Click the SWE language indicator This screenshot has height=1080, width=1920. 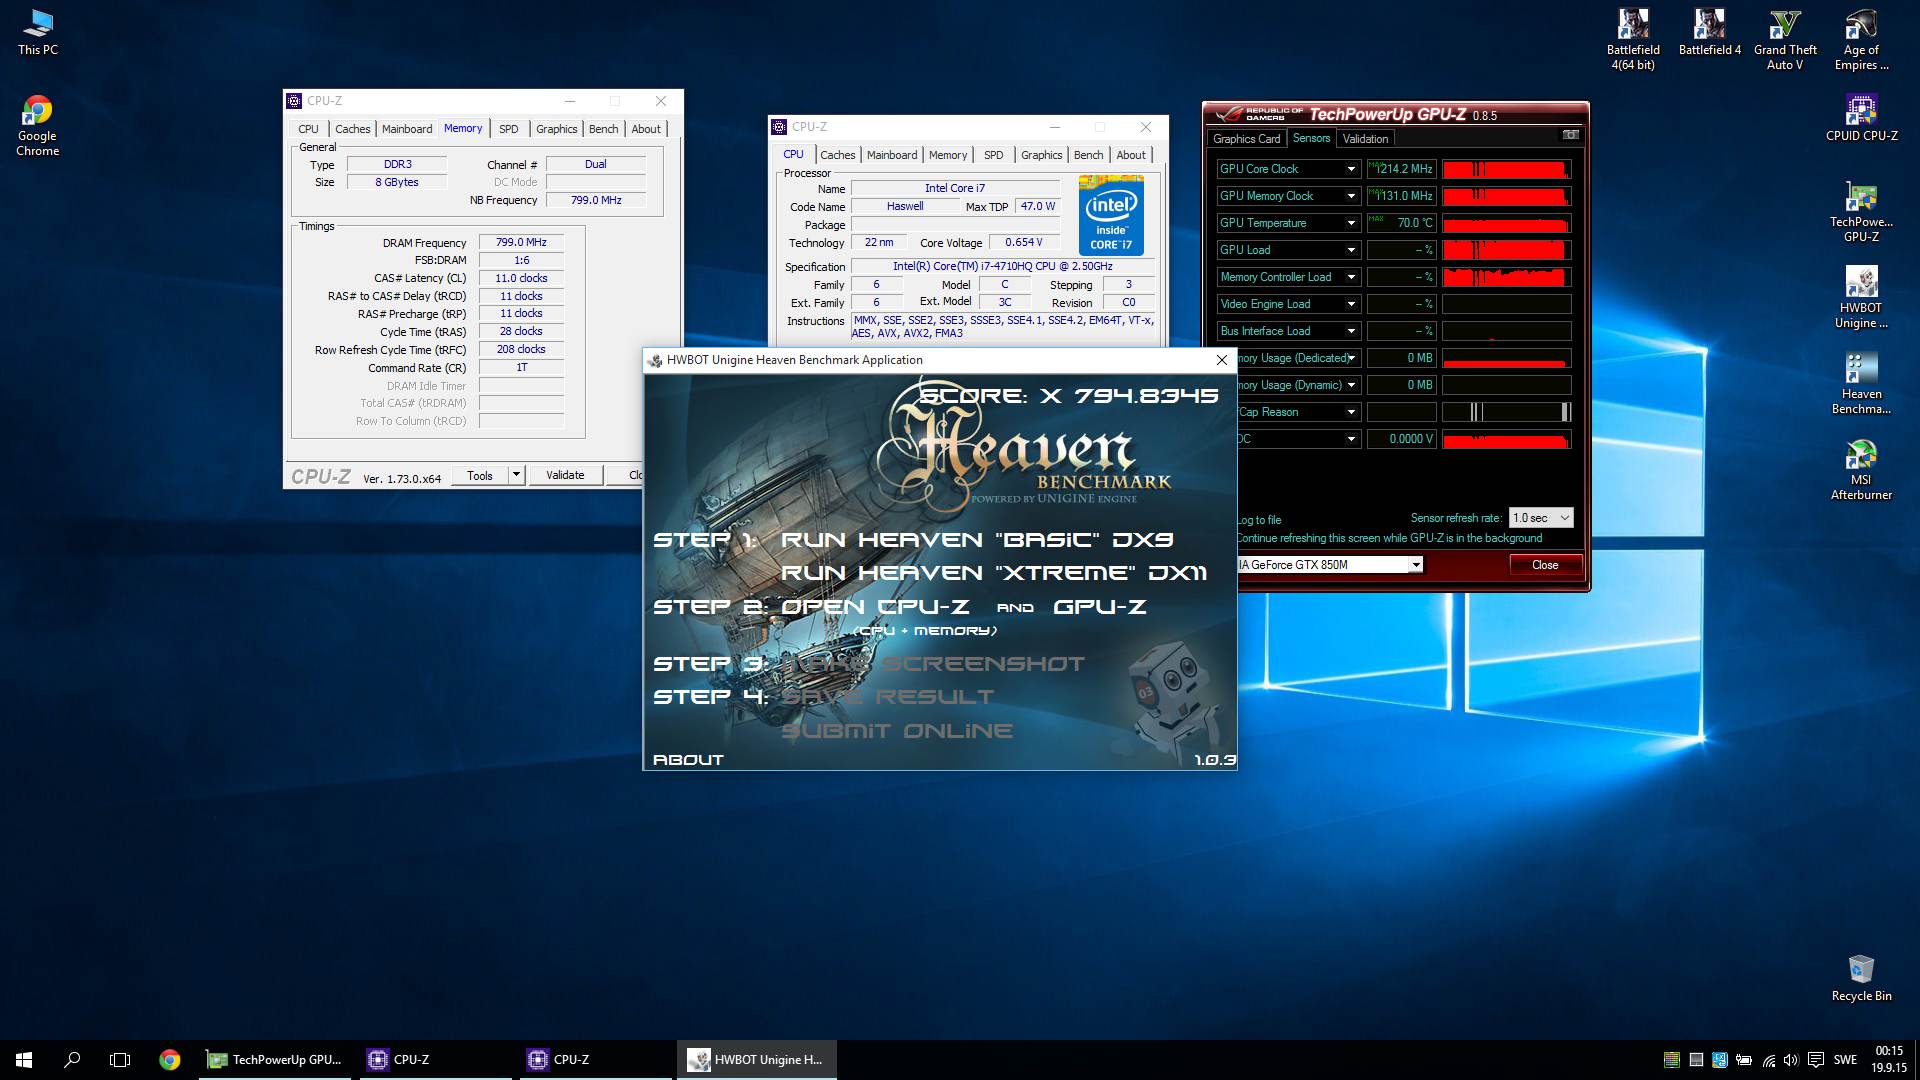coord(1846,1060)
